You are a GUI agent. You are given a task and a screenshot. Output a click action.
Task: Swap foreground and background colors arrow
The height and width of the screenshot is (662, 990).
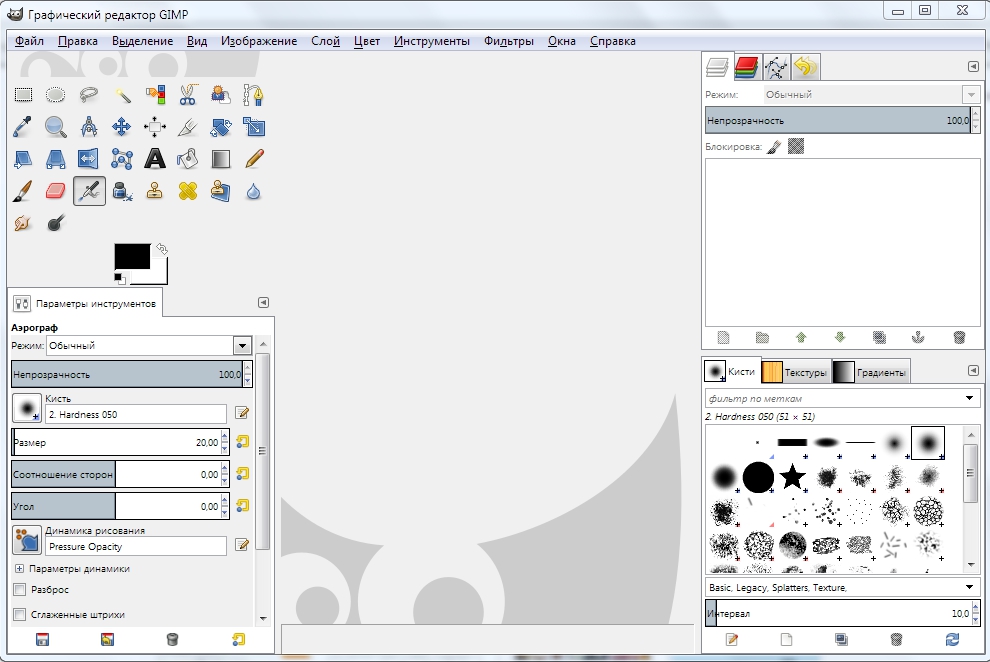pos(162,249)
